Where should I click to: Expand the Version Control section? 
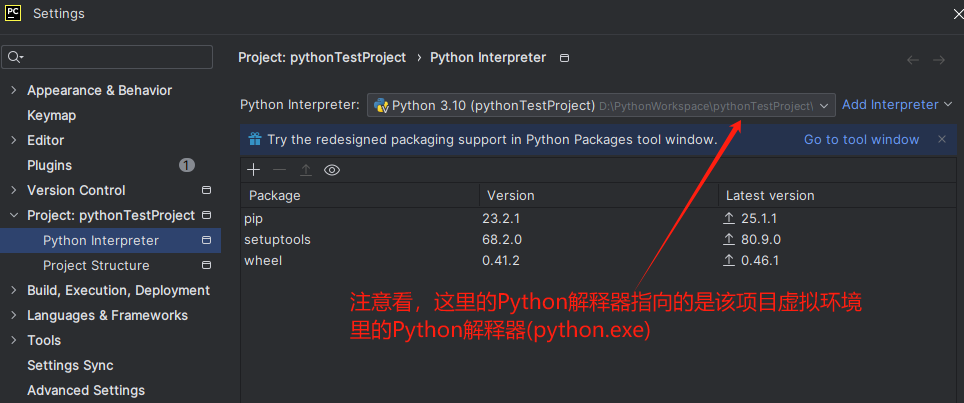[x=14, y=190]
